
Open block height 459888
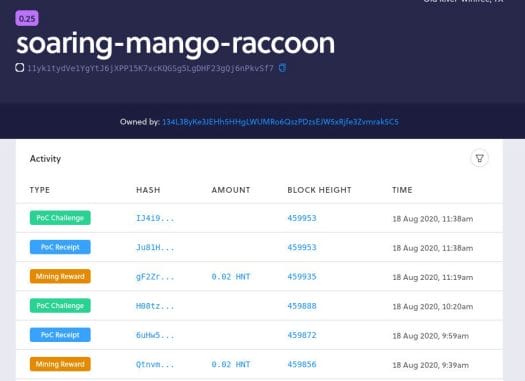click(x=302, y=306)
